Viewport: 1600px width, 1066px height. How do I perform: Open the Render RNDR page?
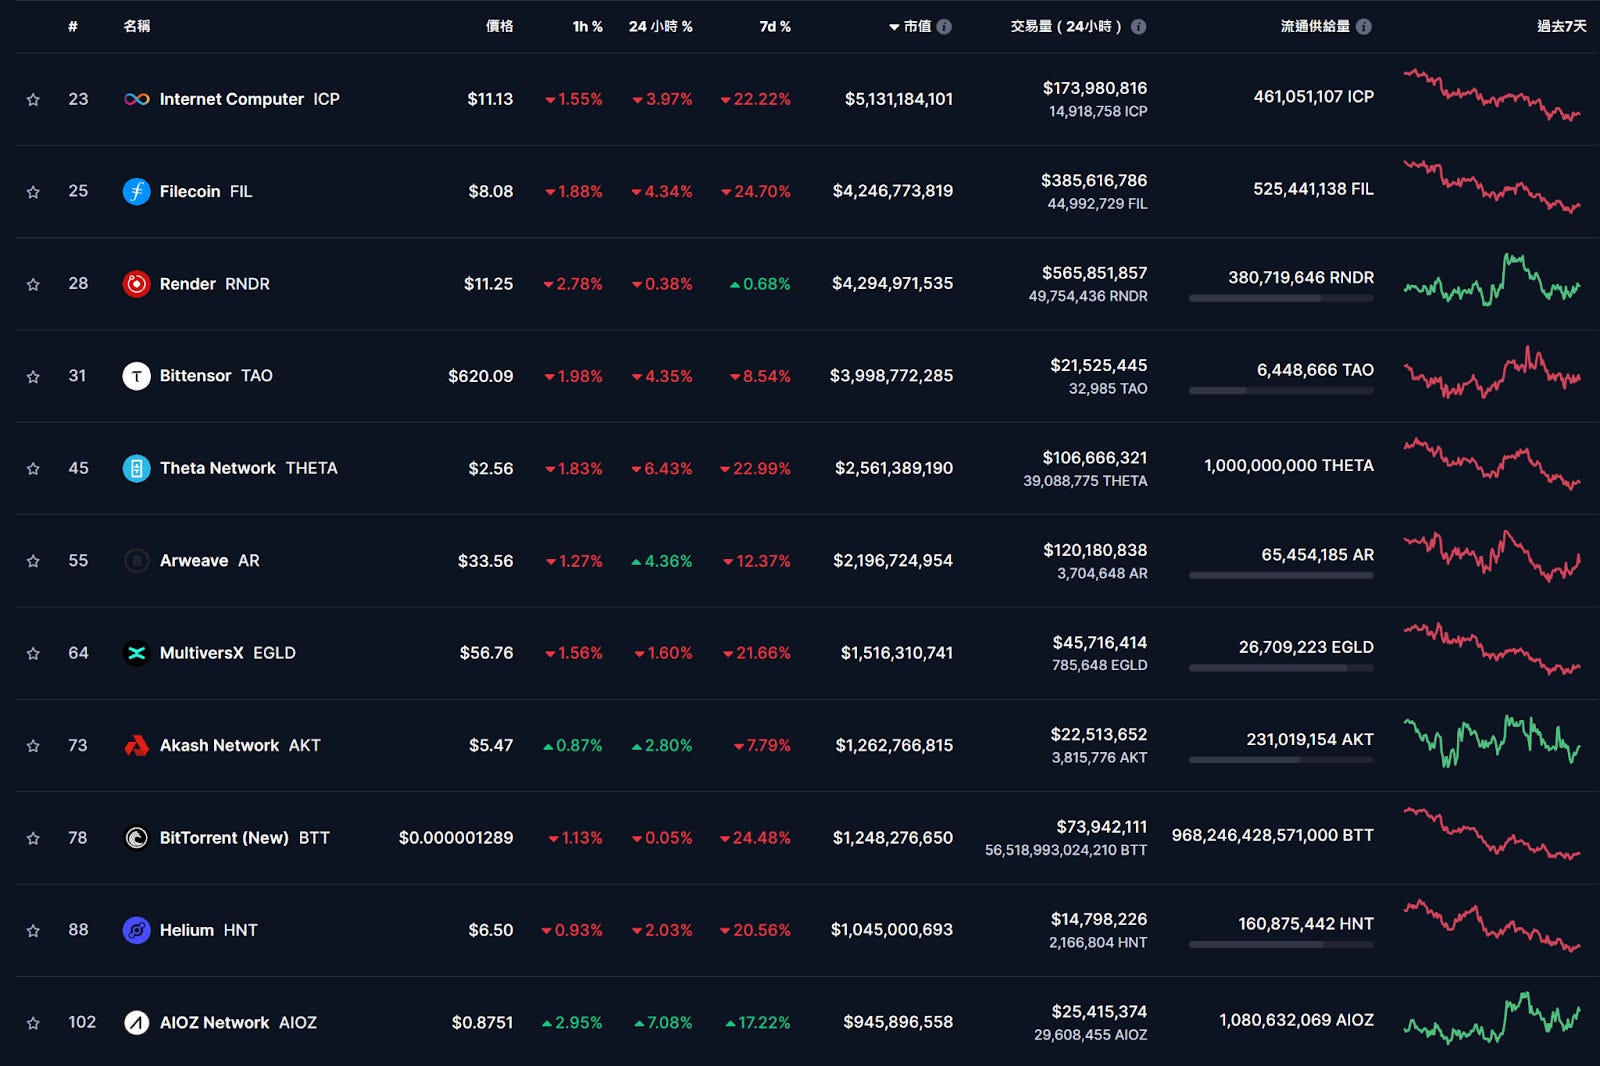coord(215,284)
